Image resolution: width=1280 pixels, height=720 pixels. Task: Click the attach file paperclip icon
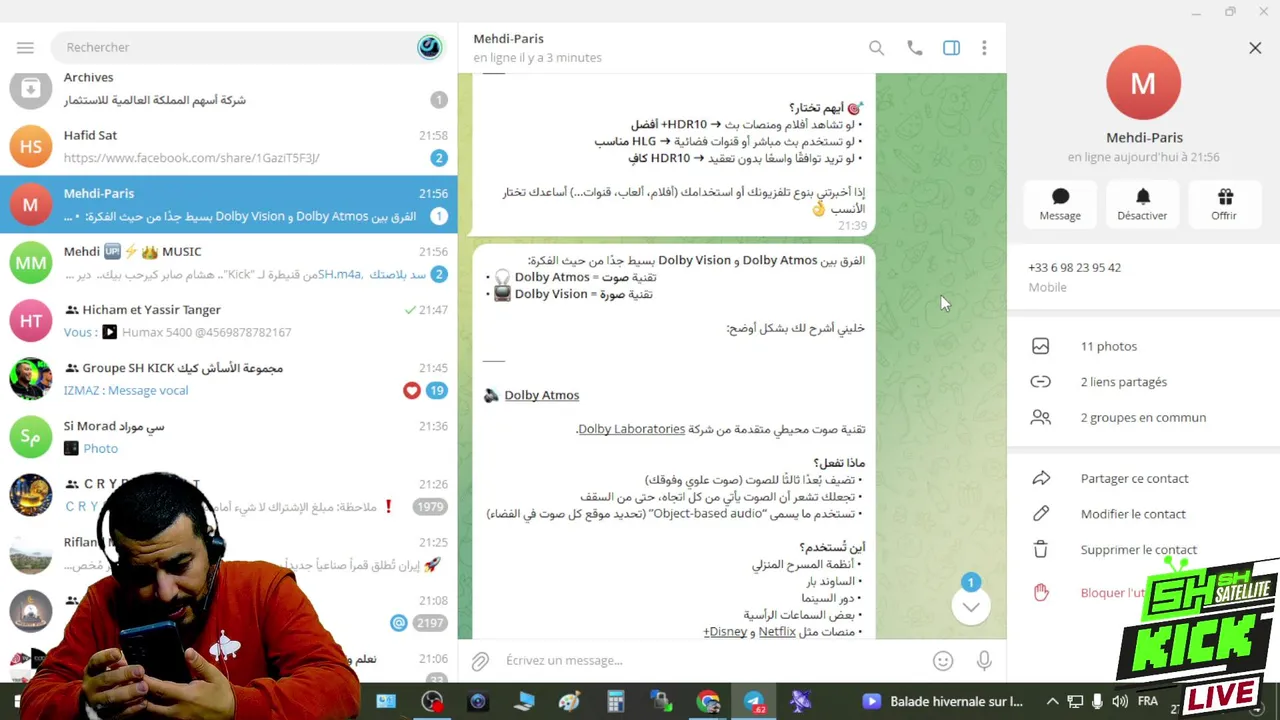coord(480,661)
